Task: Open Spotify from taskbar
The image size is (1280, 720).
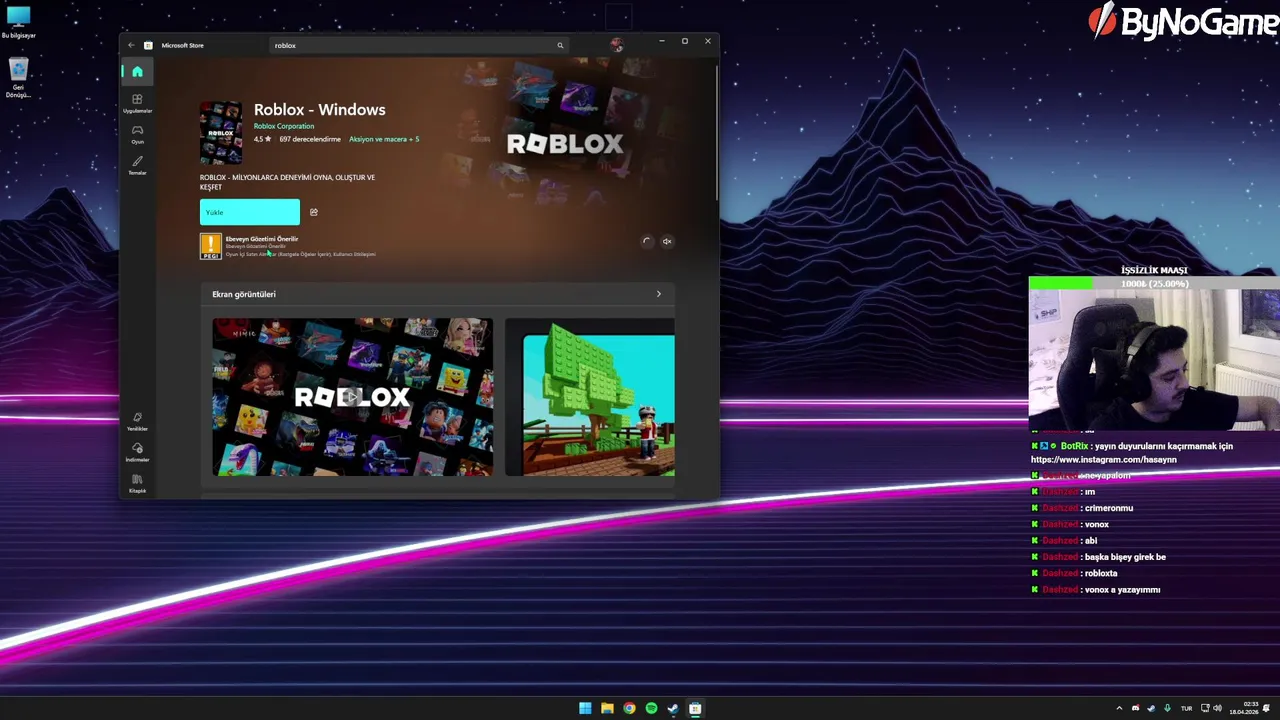Action: (651, 708)
